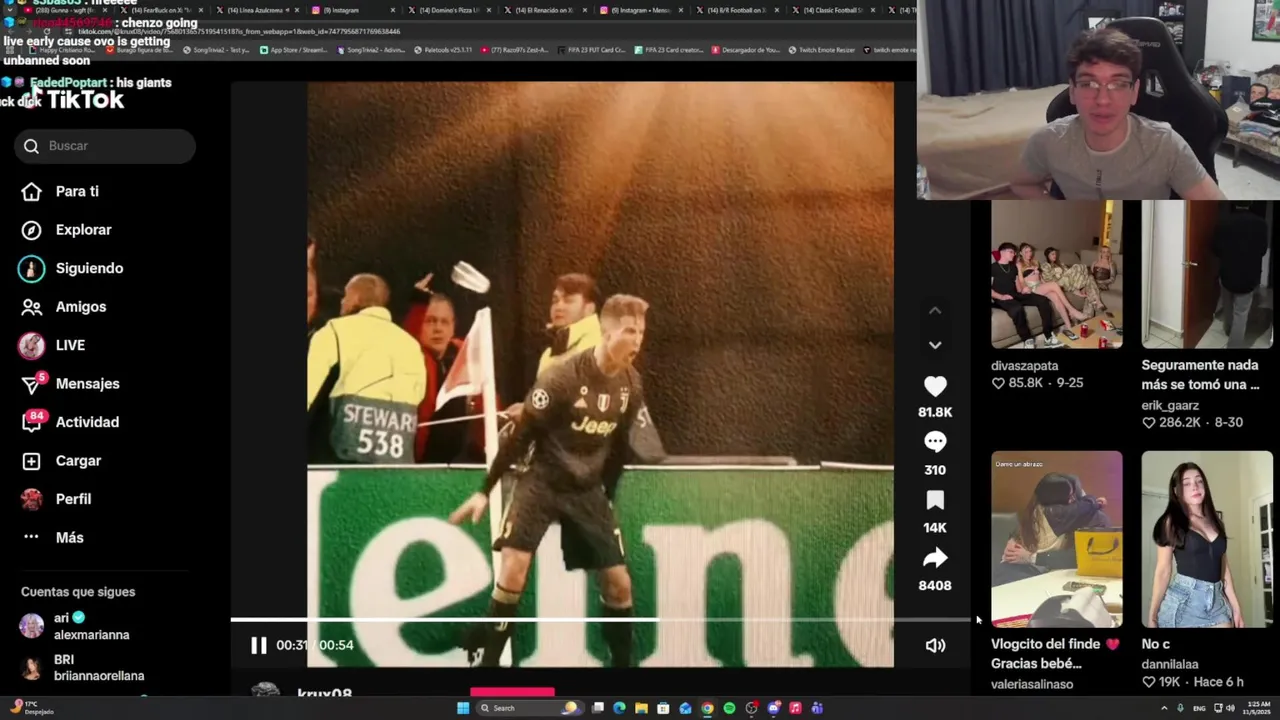Go to the Siguiendo feed
The height and width of the screenshot is (720, 1280).
point(72,268)
